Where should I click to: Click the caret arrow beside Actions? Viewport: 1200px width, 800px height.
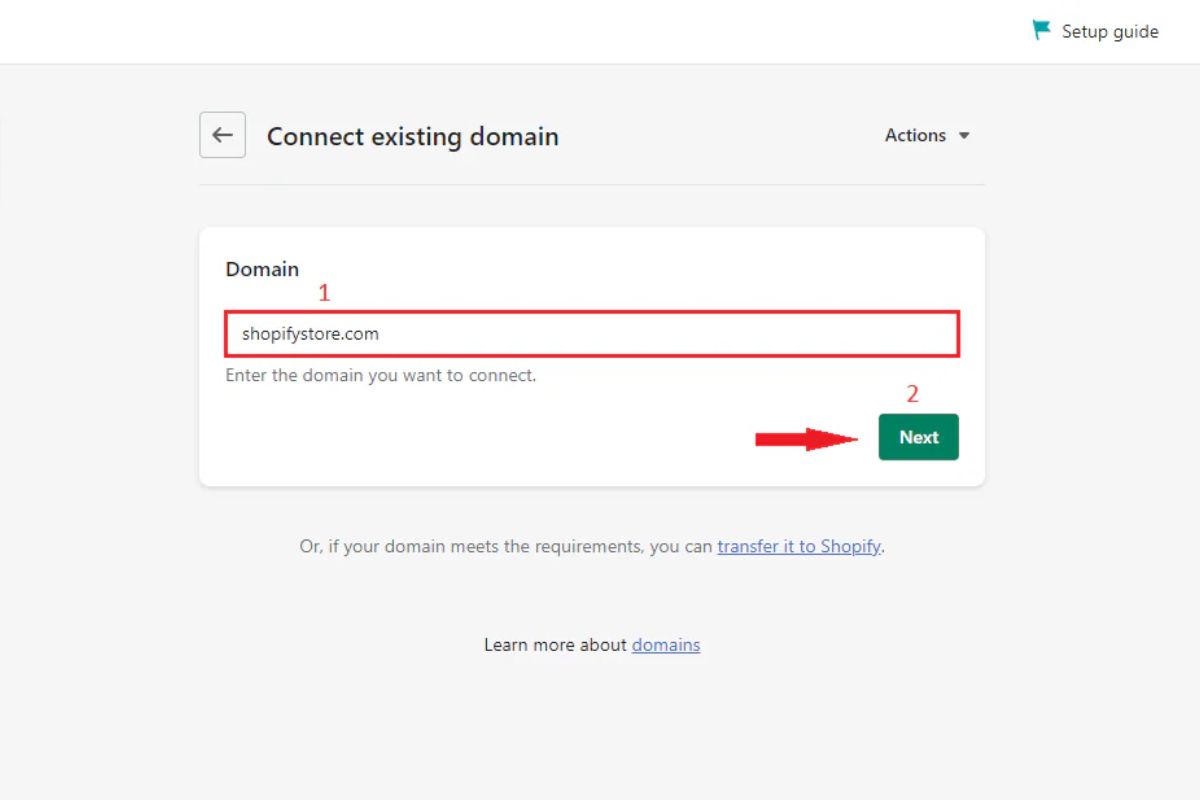coord(964,136)
